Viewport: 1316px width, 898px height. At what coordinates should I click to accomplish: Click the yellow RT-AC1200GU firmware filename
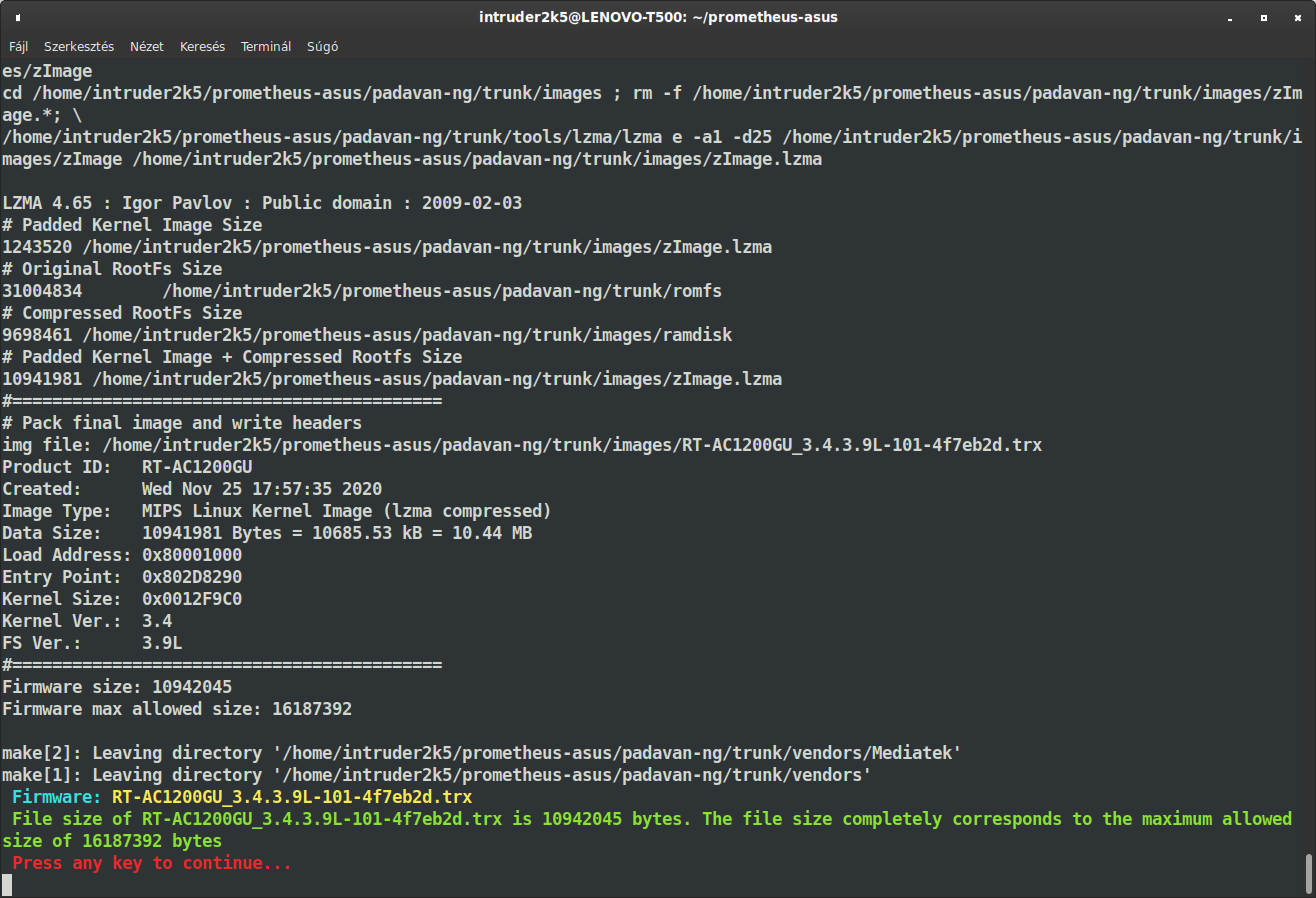(292, 797)
